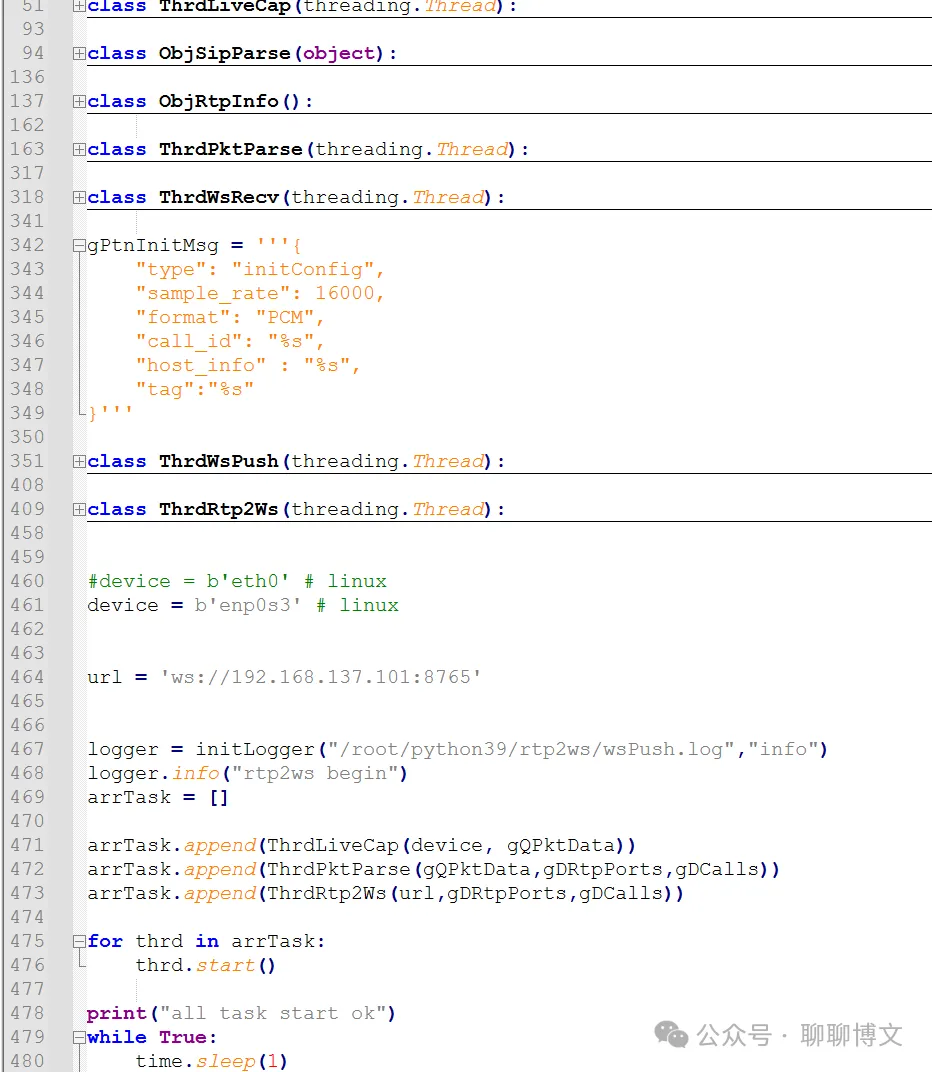
Task: Collapse the 'for thrd in arrTask' loop
Action: click(79, 941)
